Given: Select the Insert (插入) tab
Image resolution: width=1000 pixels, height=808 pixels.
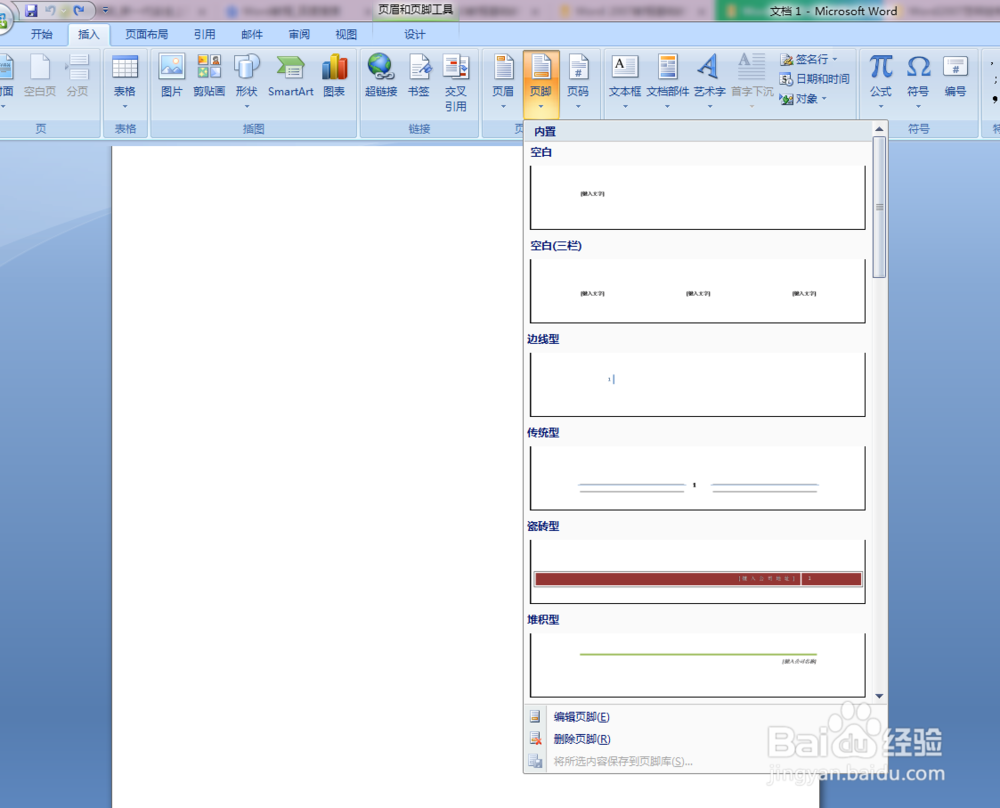Looking at the screenshot, I should point(89,34).
